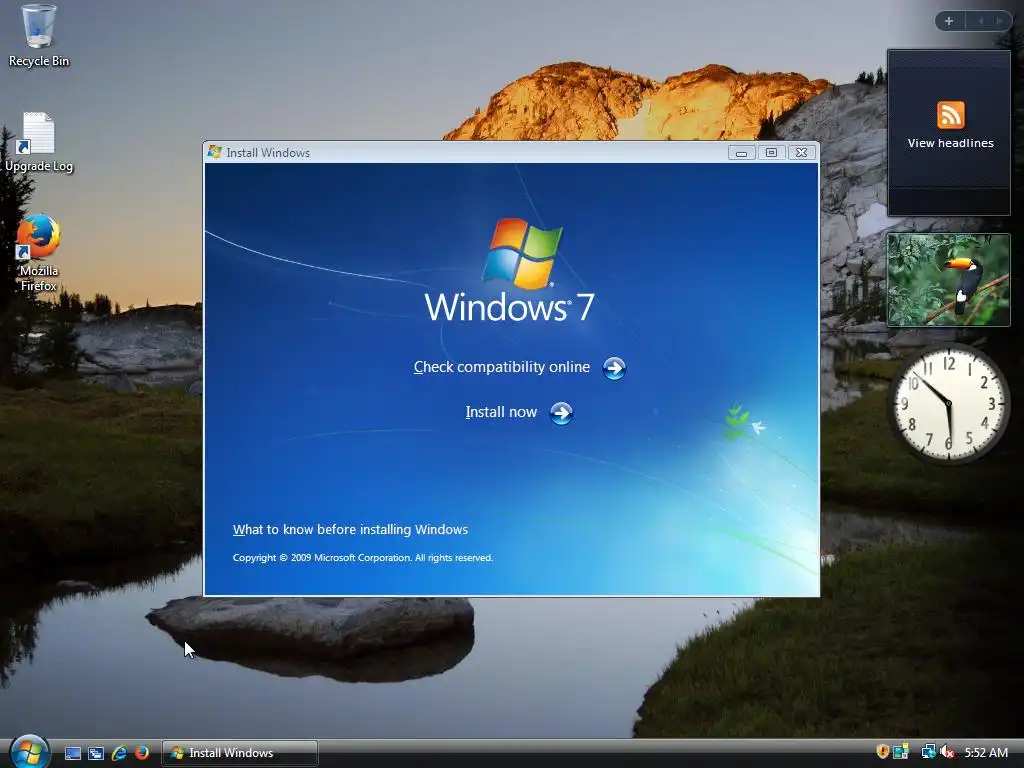1024x768 pixels.
Task: Launch Firefox from the quick launch bar
Action: click(142, 753)
